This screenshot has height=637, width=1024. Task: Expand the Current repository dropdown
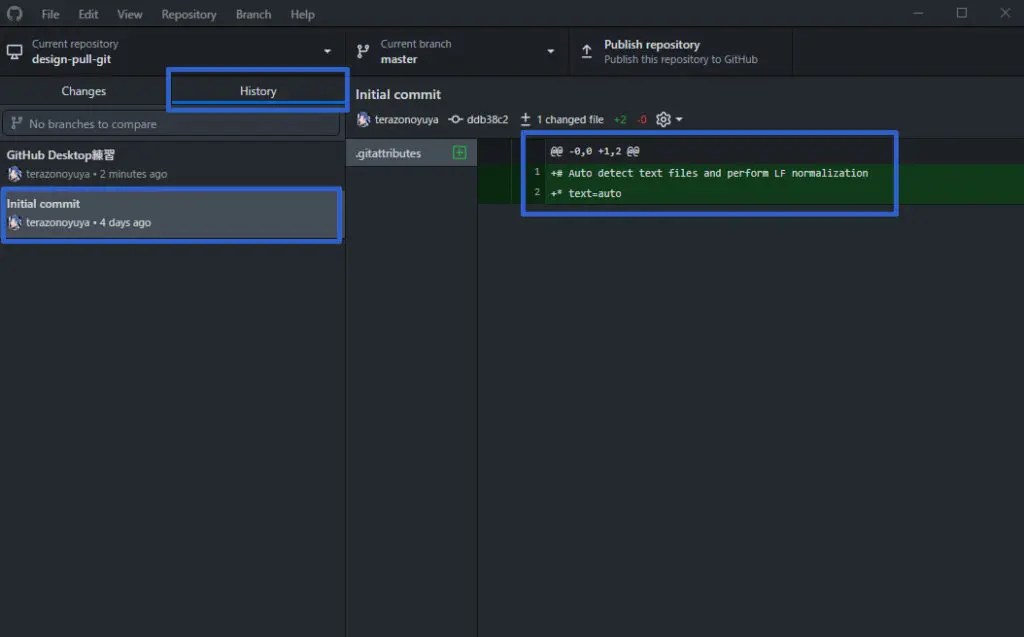point(327,52)
